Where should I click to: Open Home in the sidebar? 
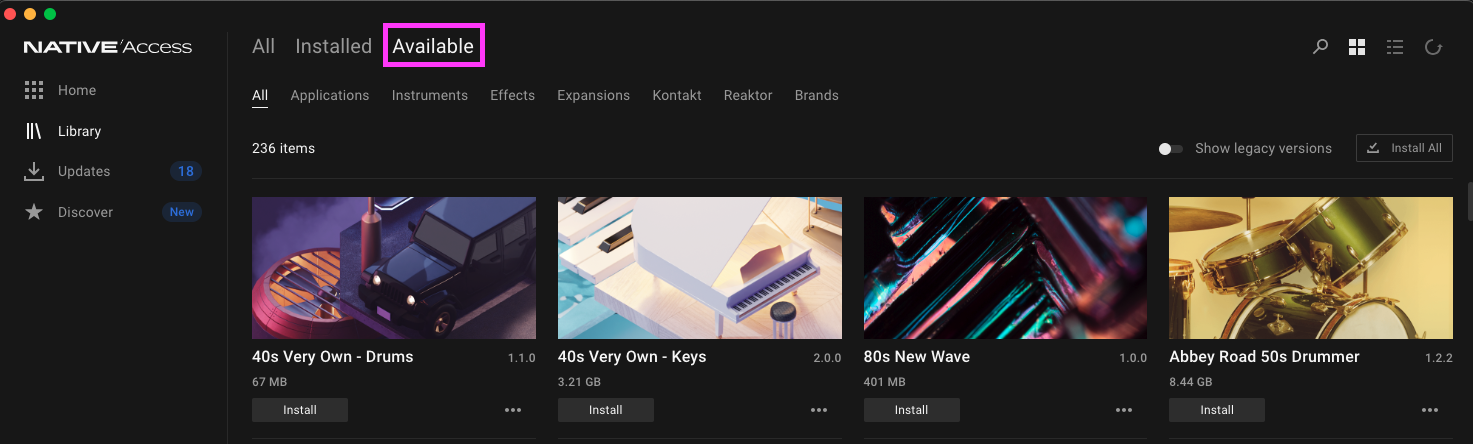click(76, 90)
